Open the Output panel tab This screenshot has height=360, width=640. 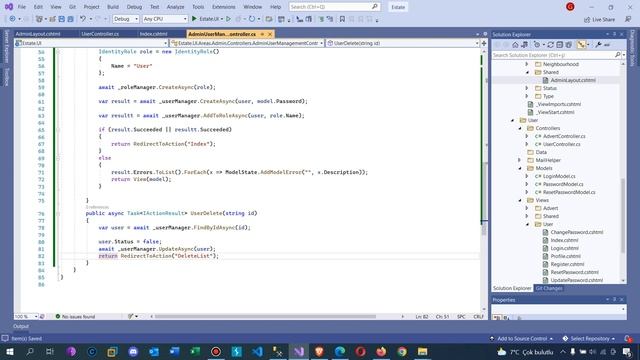(x=21, y=326)
